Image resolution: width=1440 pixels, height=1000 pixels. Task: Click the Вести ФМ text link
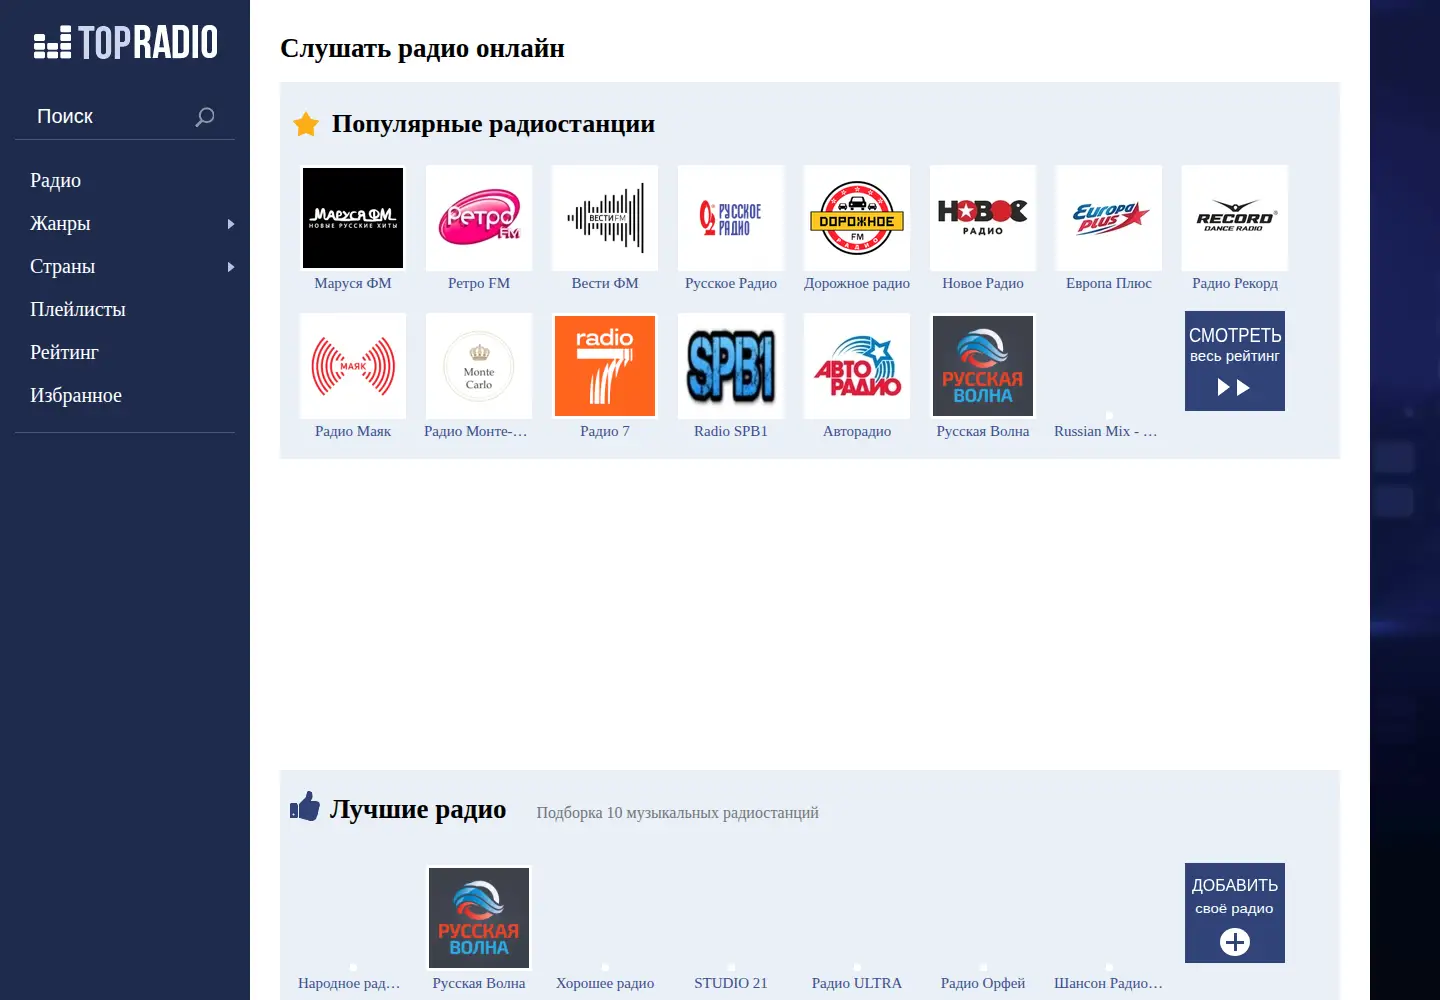[x=605, y=284]
